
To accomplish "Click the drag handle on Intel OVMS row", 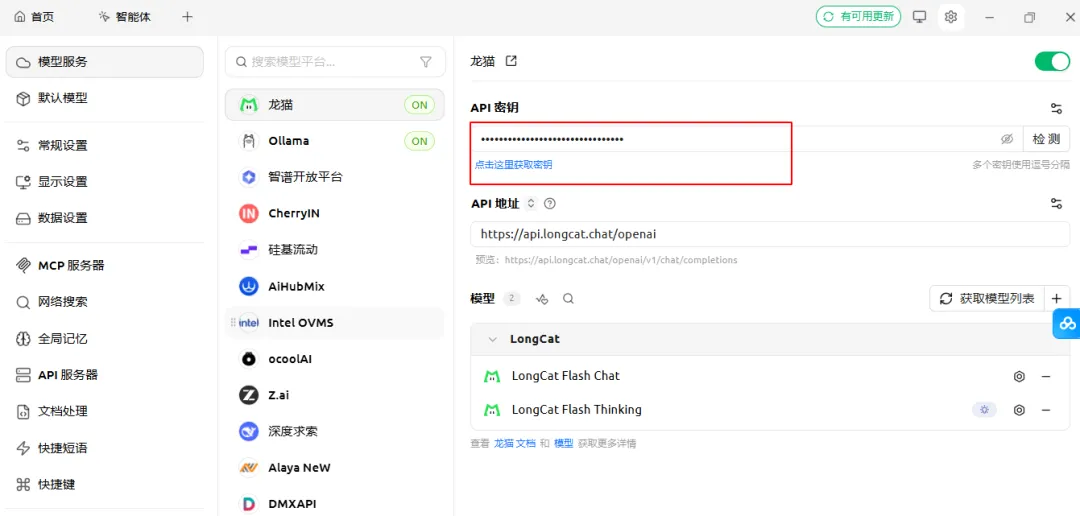I will pyautogui.click(x=233, y=322).
